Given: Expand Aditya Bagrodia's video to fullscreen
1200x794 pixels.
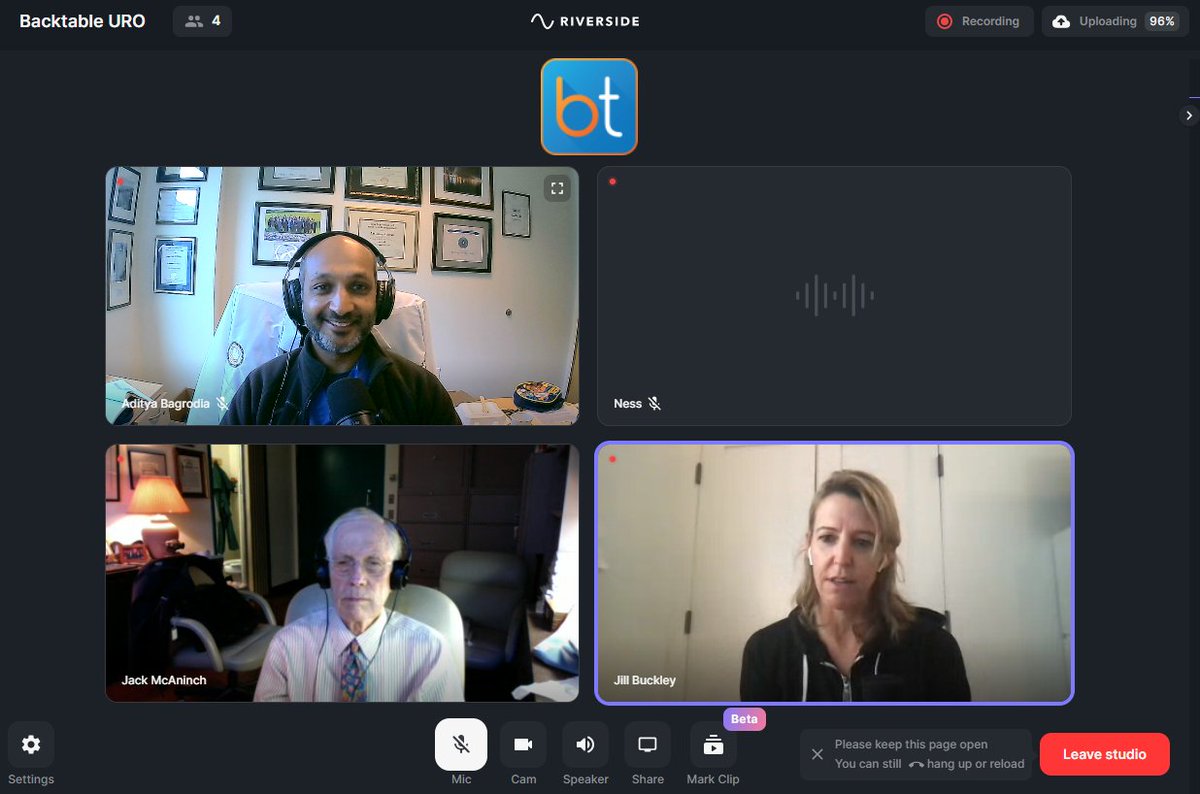Looking at the screenshot, I should point(557,187).
